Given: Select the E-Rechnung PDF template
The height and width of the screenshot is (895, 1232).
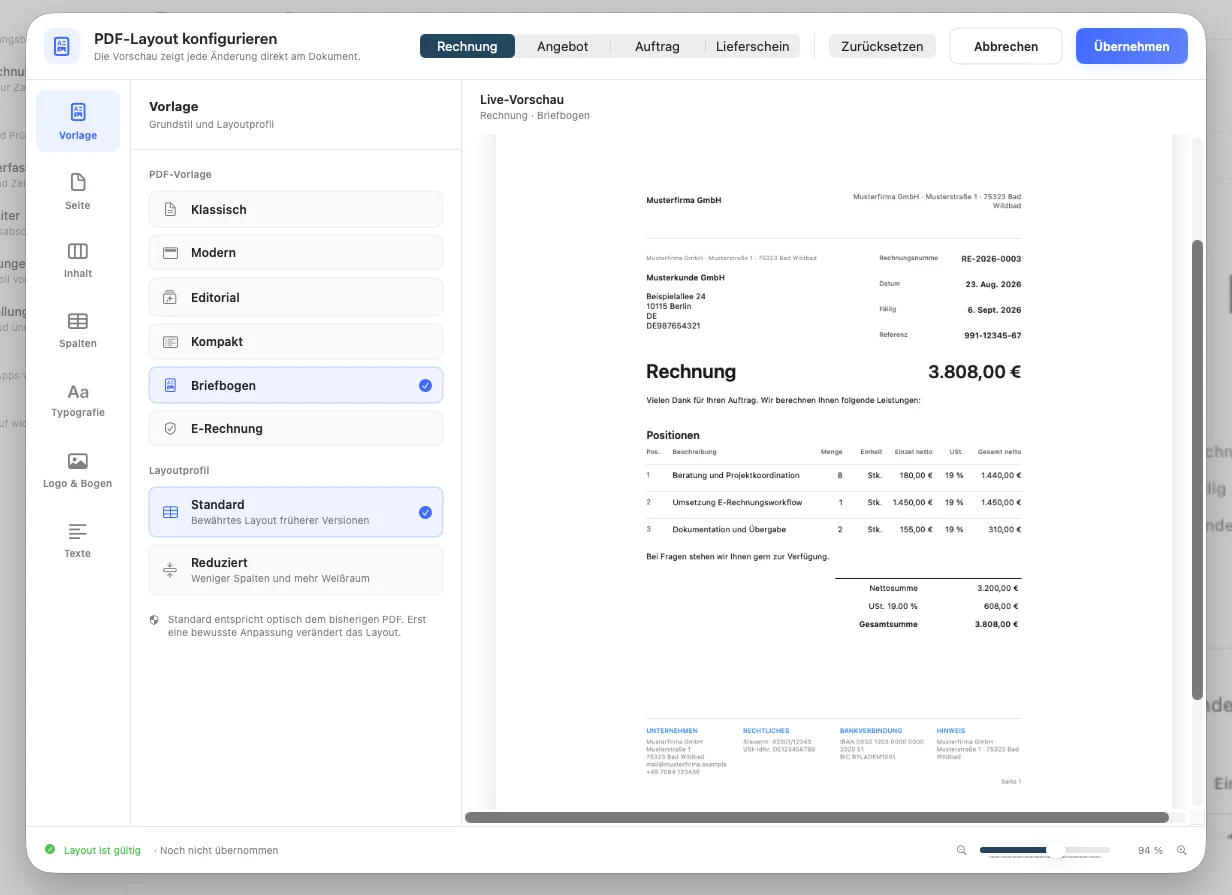Looking at the screenshot, I should [296, 429].
